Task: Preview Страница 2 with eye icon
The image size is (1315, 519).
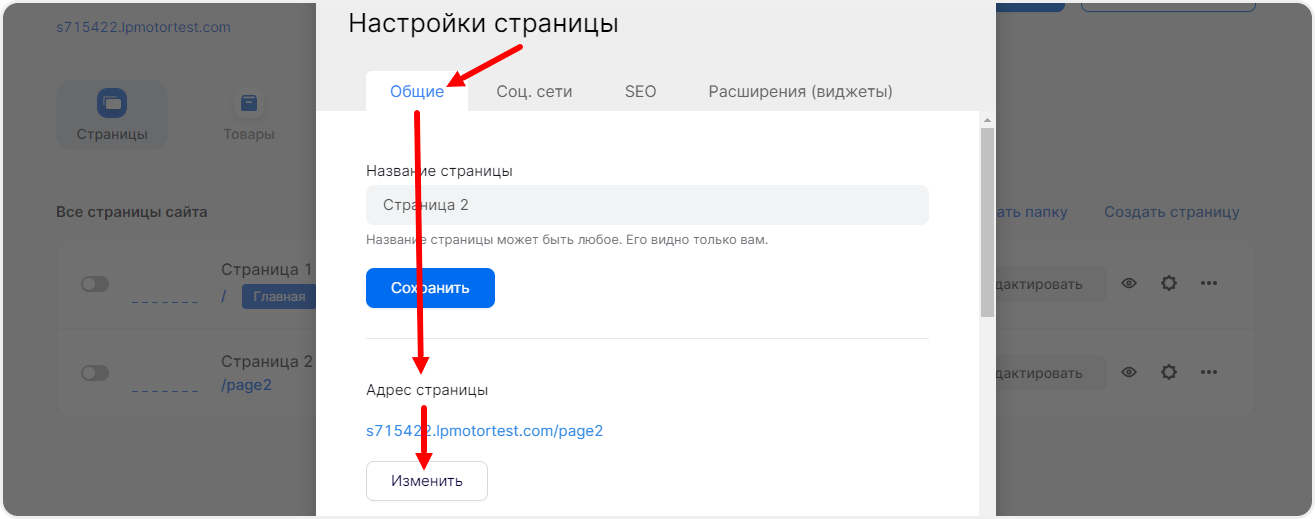Action: click(x=1129, y=373)
